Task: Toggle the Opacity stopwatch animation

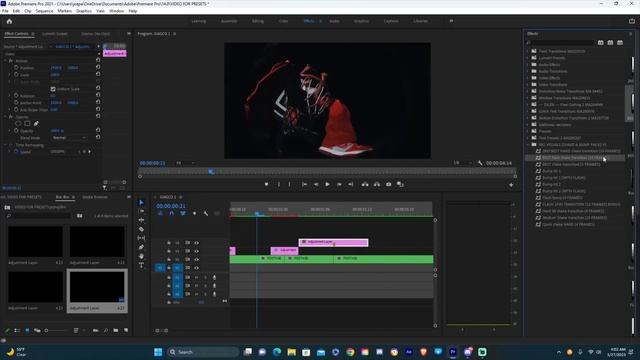Action: click(16, 131)
